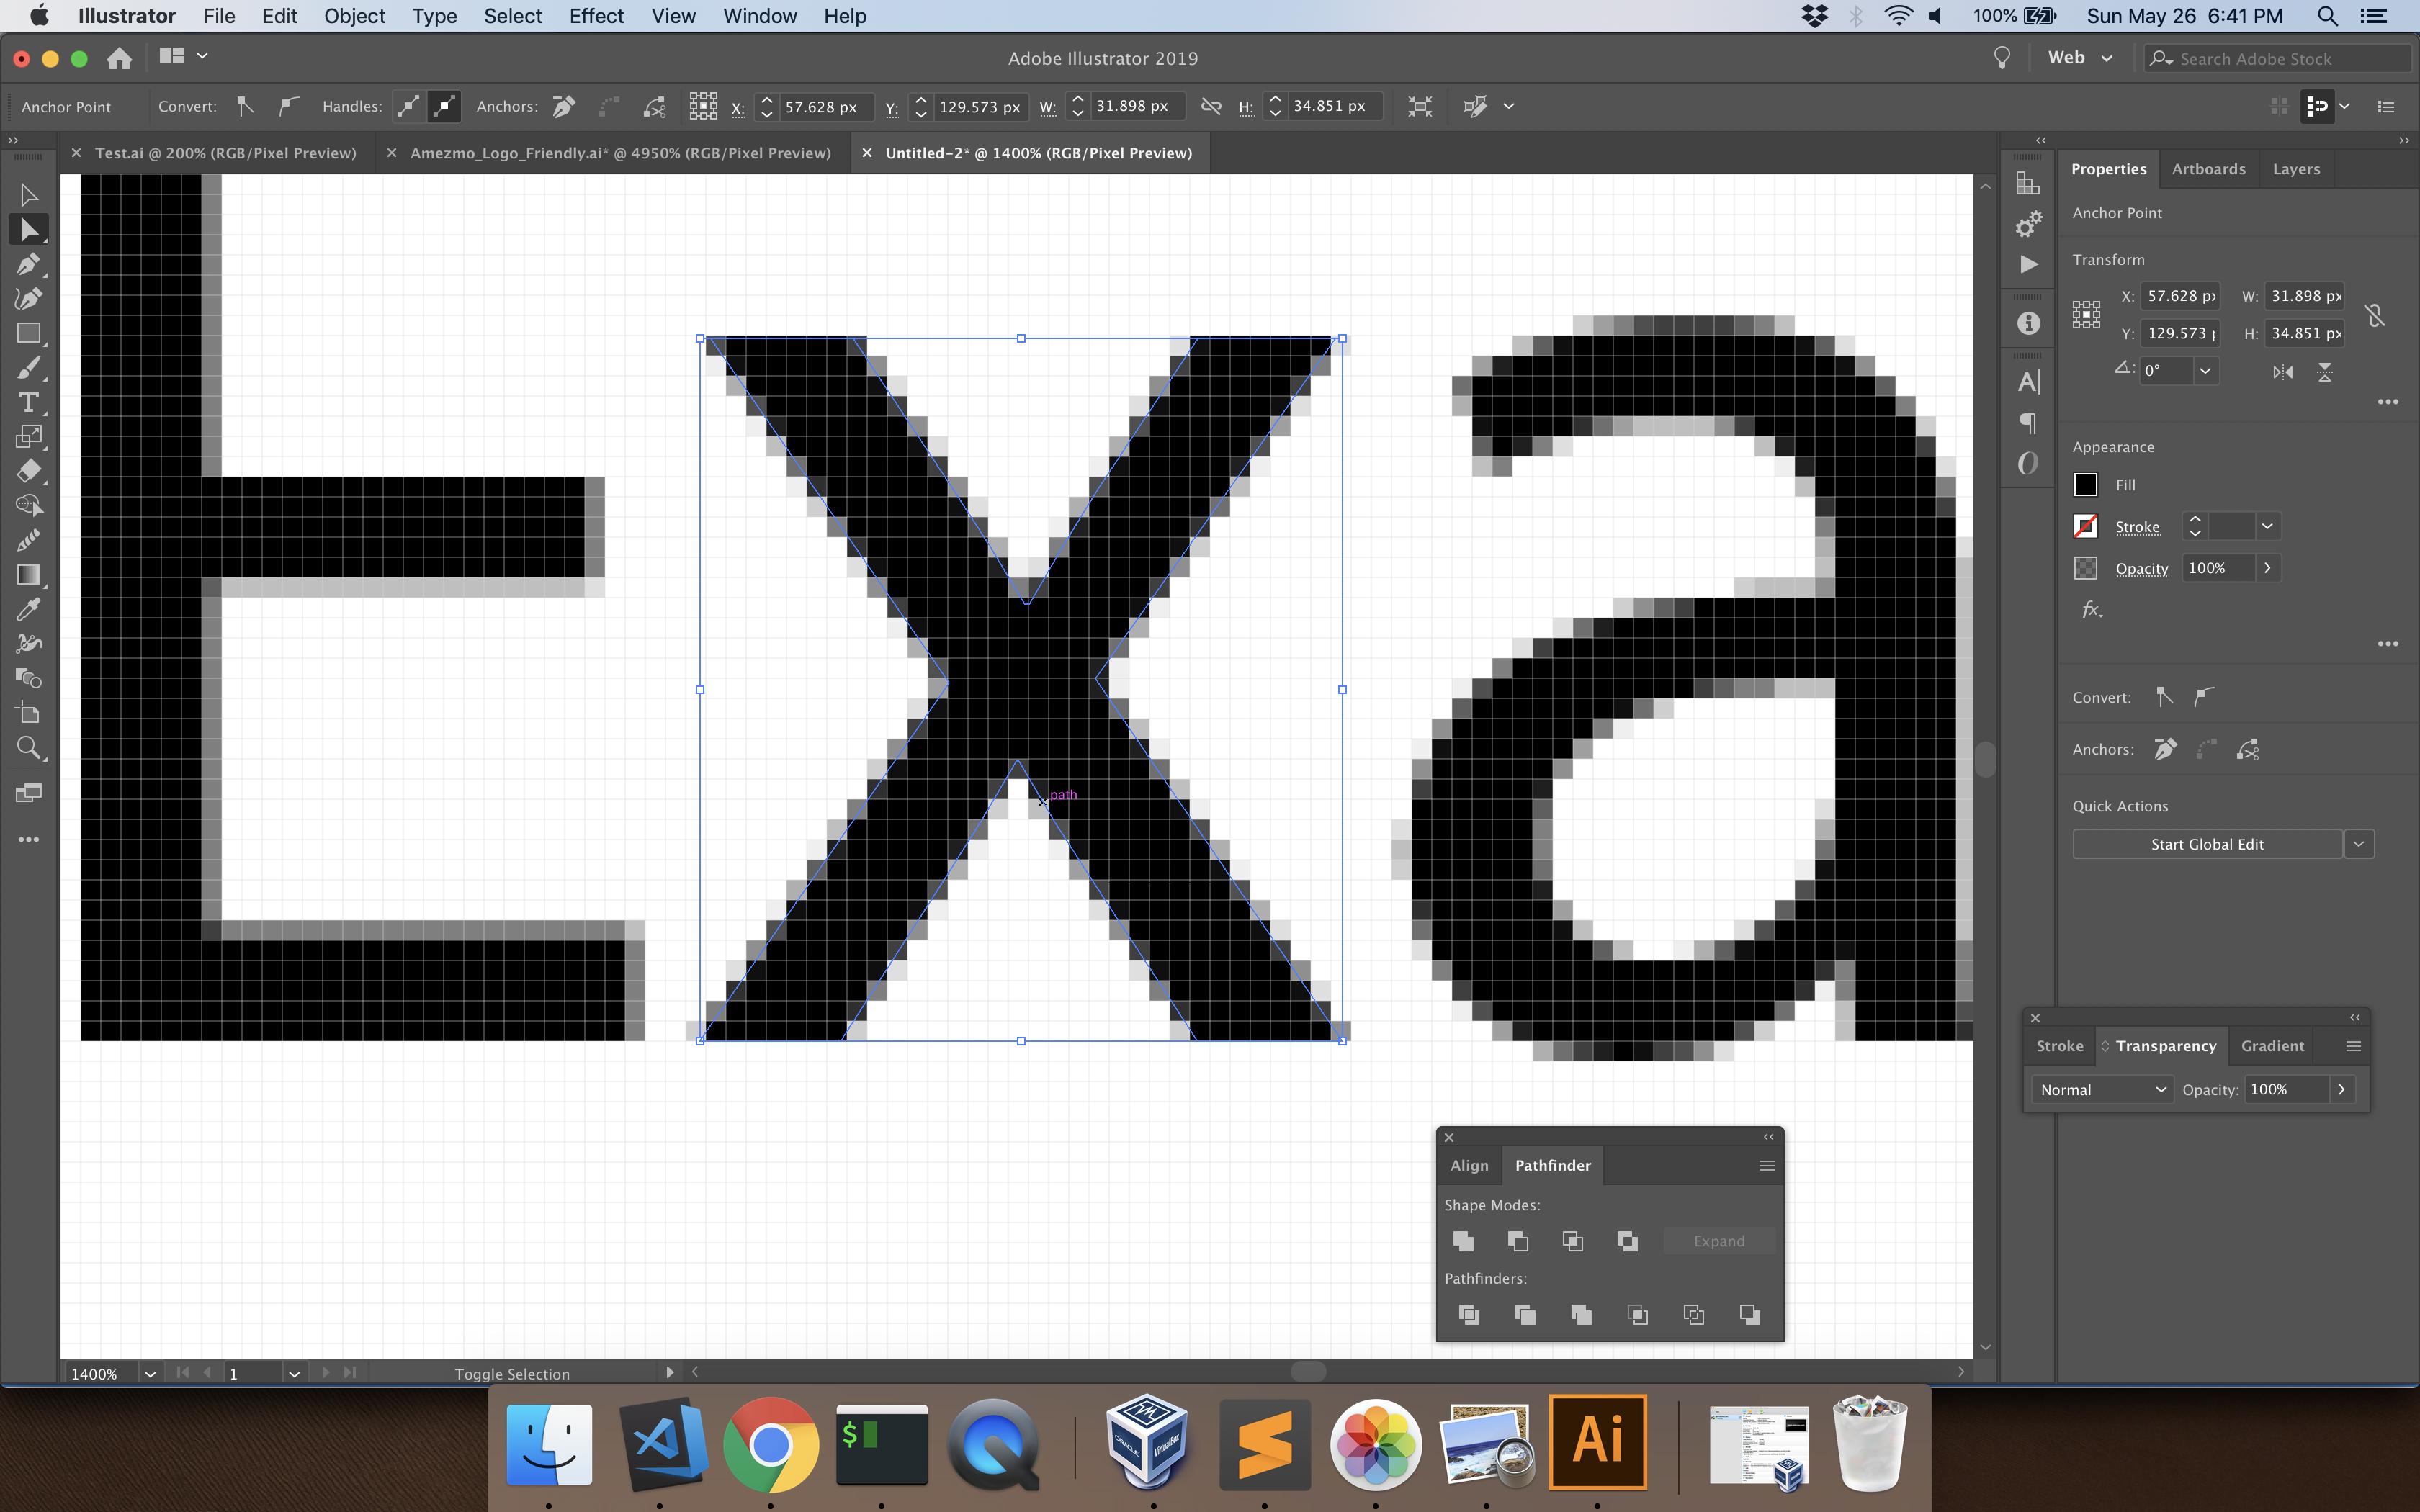The height and width of the screenshot is (1512, 2420).
Task: Open the Normal blending mode dropdown
Action: click(2100, 1089)
